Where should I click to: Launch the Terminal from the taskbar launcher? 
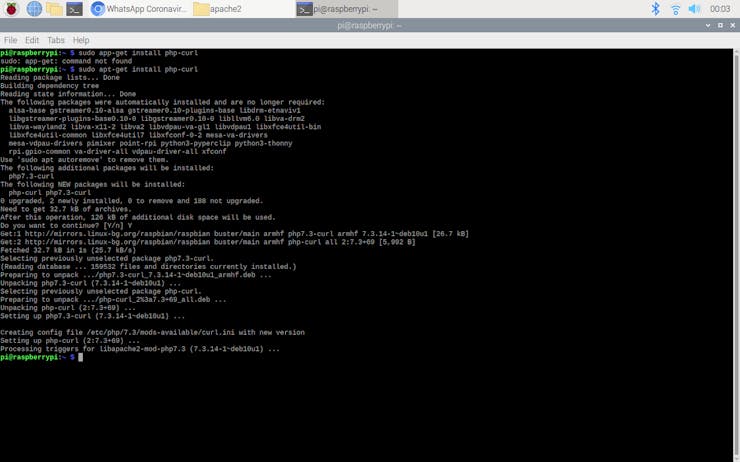[x=75, y=9]
